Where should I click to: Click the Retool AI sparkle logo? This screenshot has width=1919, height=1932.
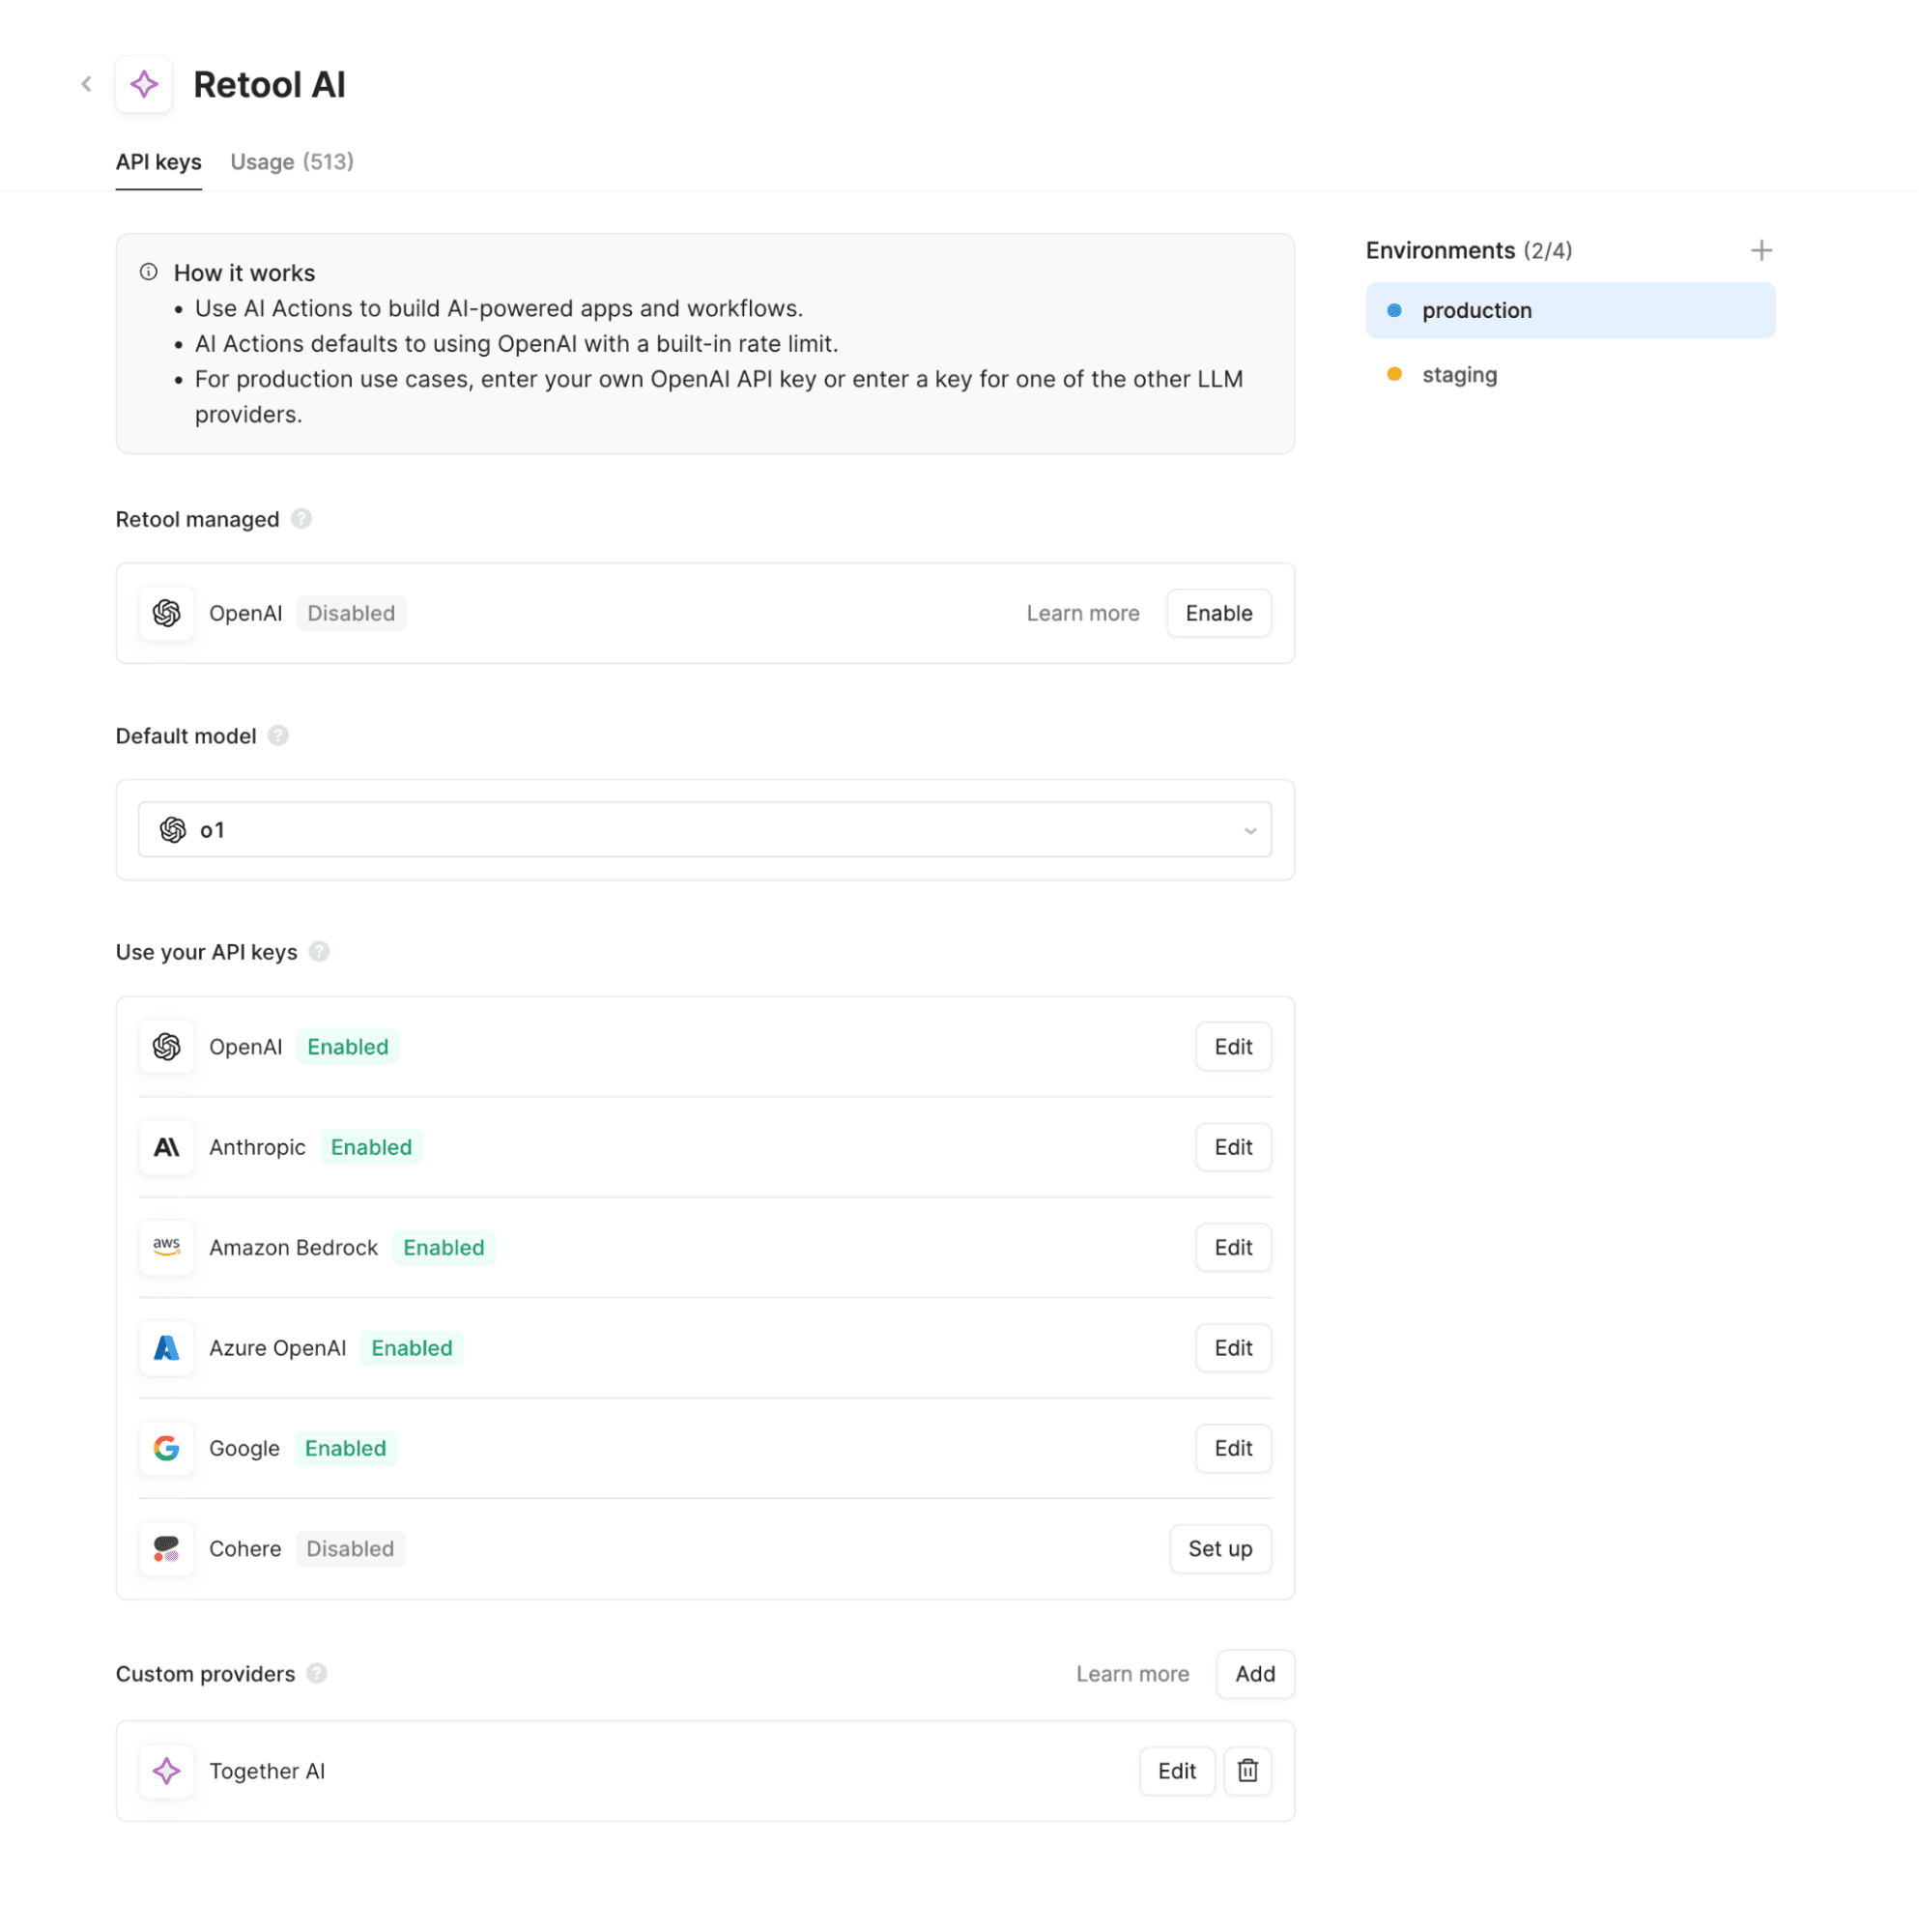[144, 84]
